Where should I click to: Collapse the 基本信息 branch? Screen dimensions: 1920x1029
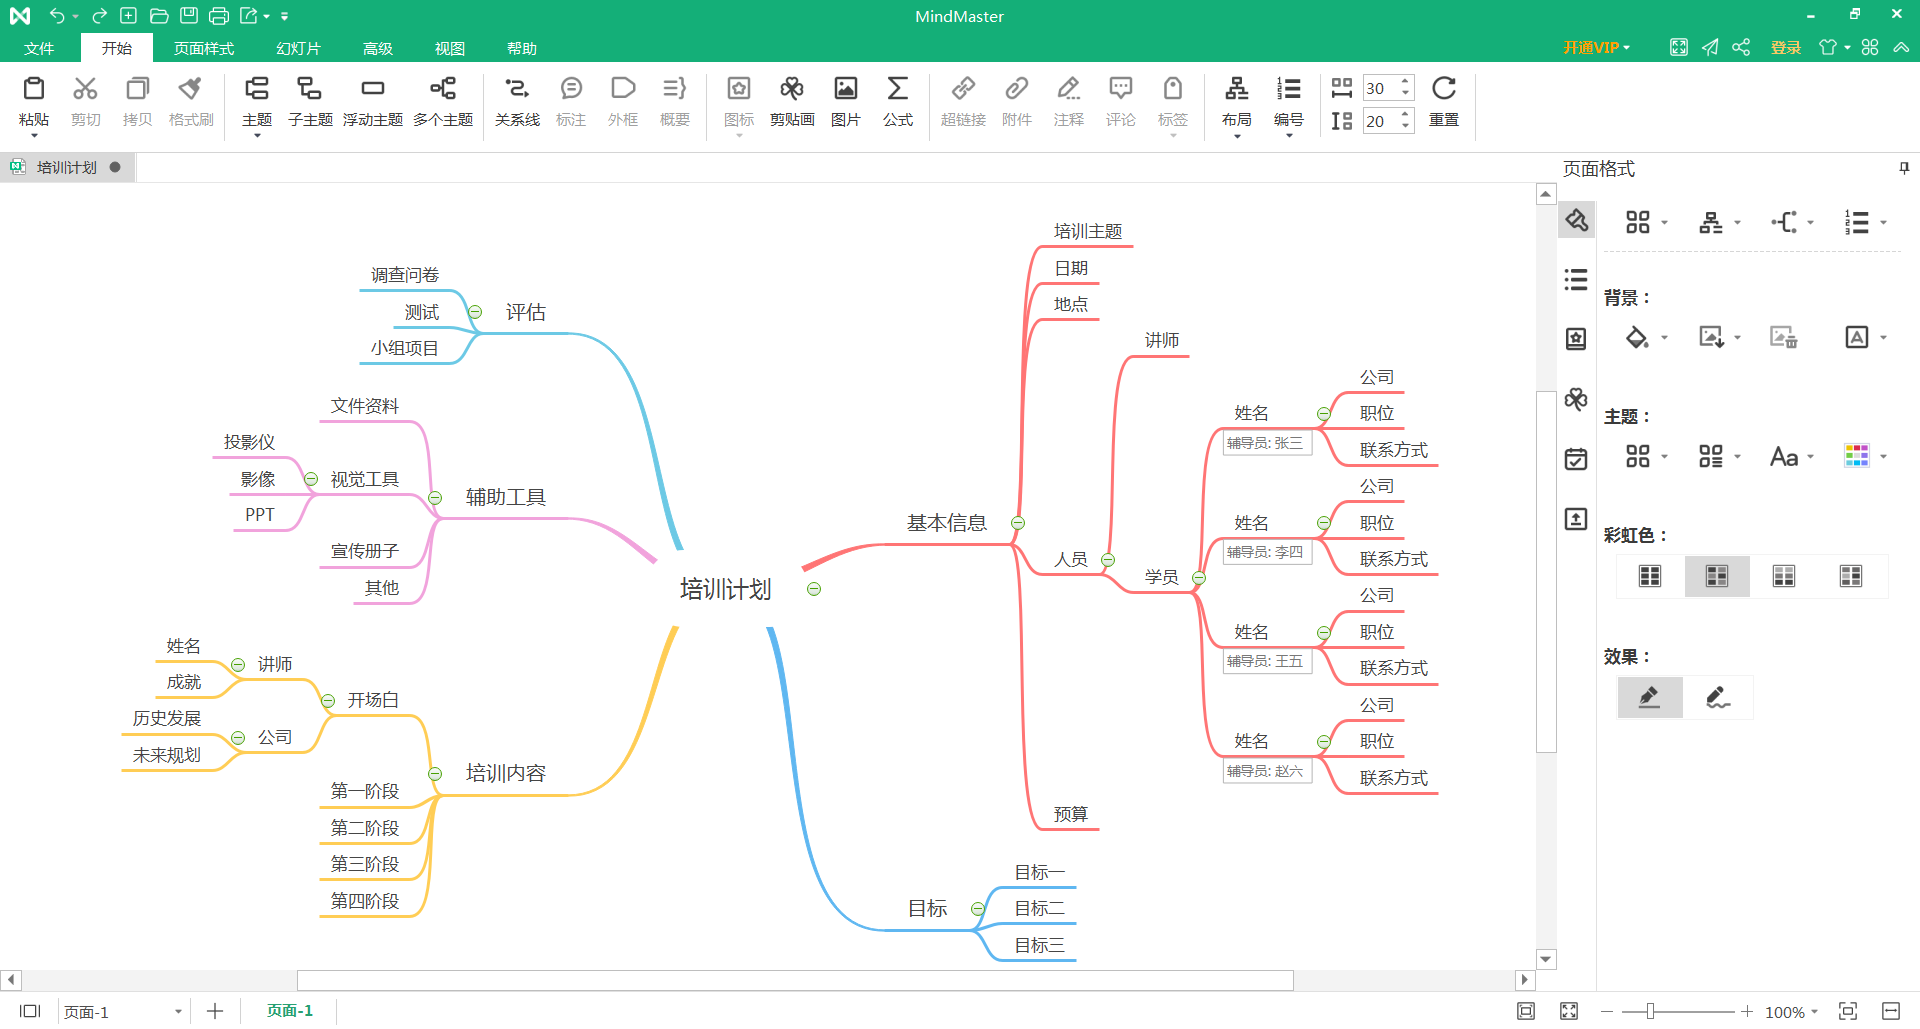(x=1018, y=523)
